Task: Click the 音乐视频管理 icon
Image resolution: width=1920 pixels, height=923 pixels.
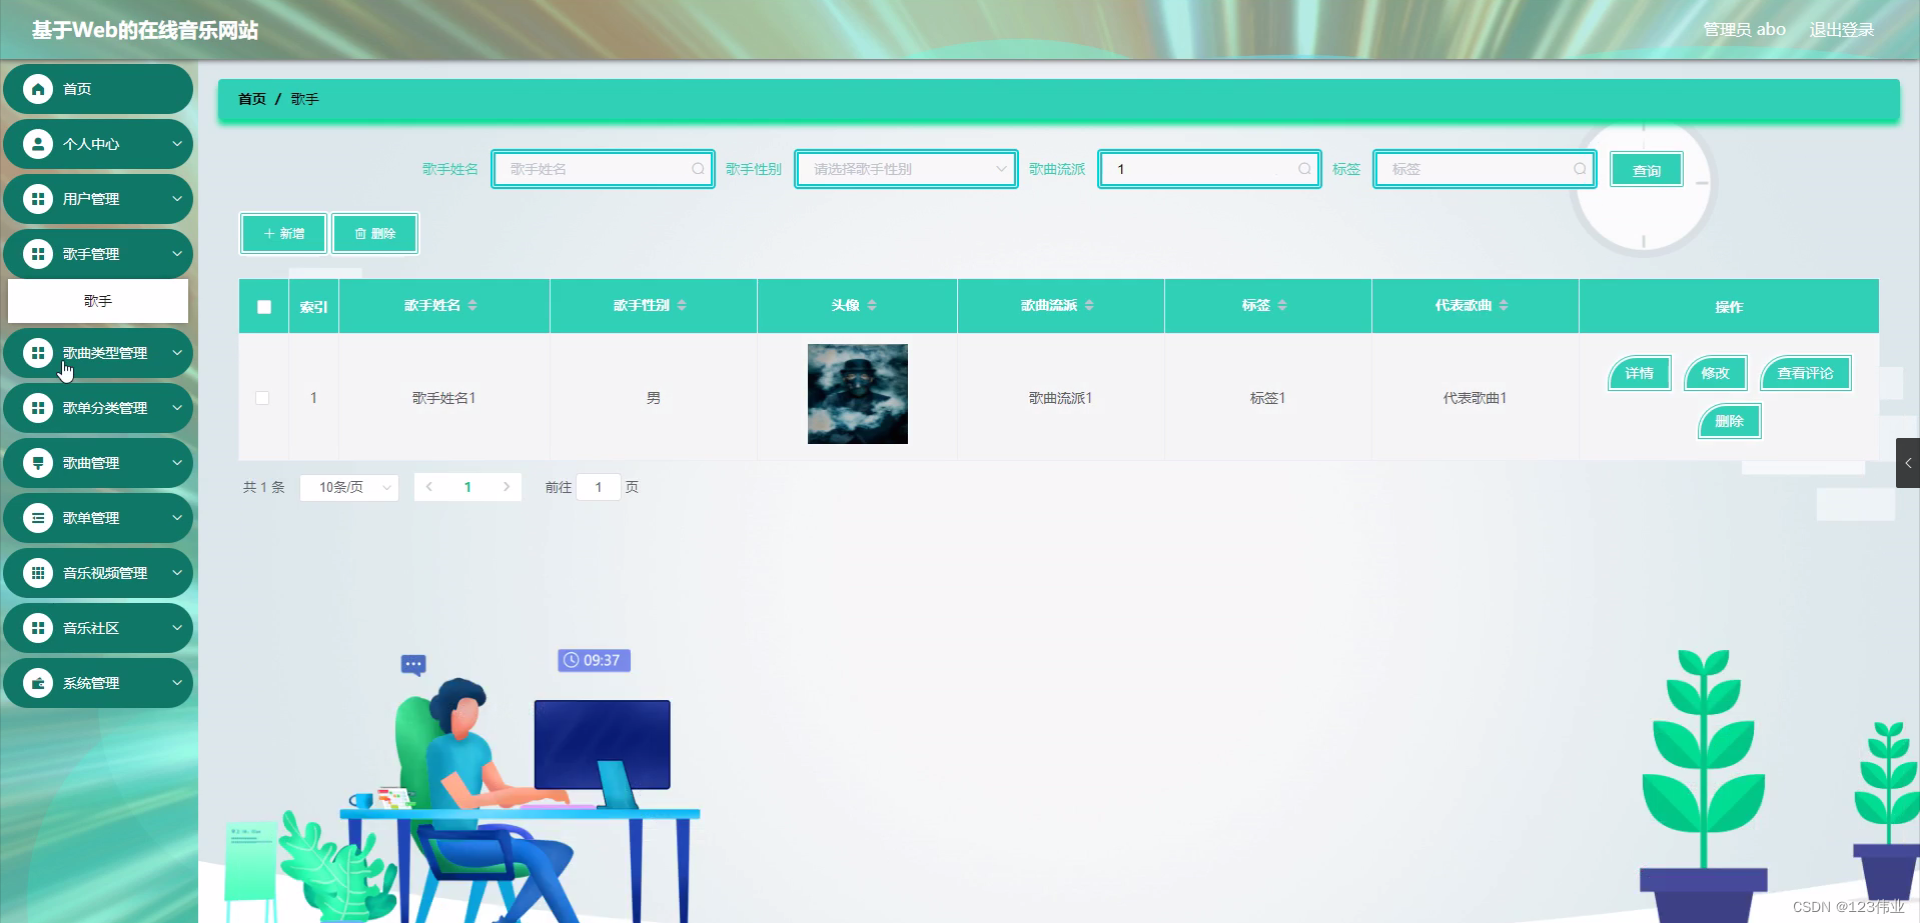Action: 38,572
